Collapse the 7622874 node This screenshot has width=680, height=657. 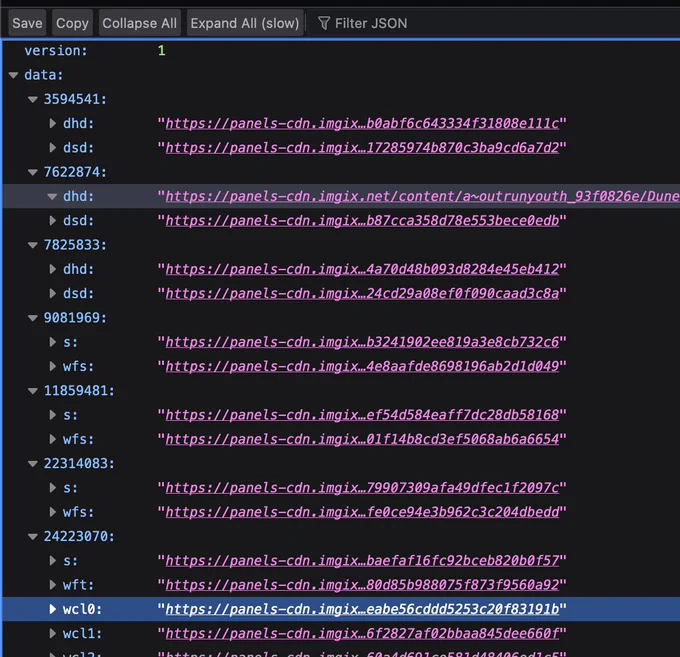[x=33, y=173]
